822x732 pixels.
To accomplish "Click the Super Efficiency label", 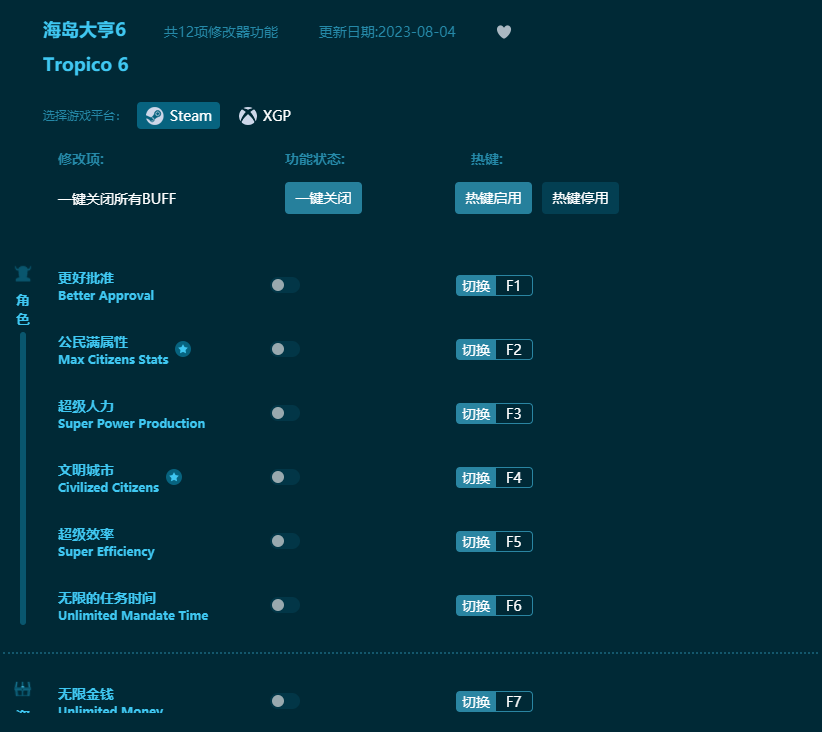I will (106, 552).
